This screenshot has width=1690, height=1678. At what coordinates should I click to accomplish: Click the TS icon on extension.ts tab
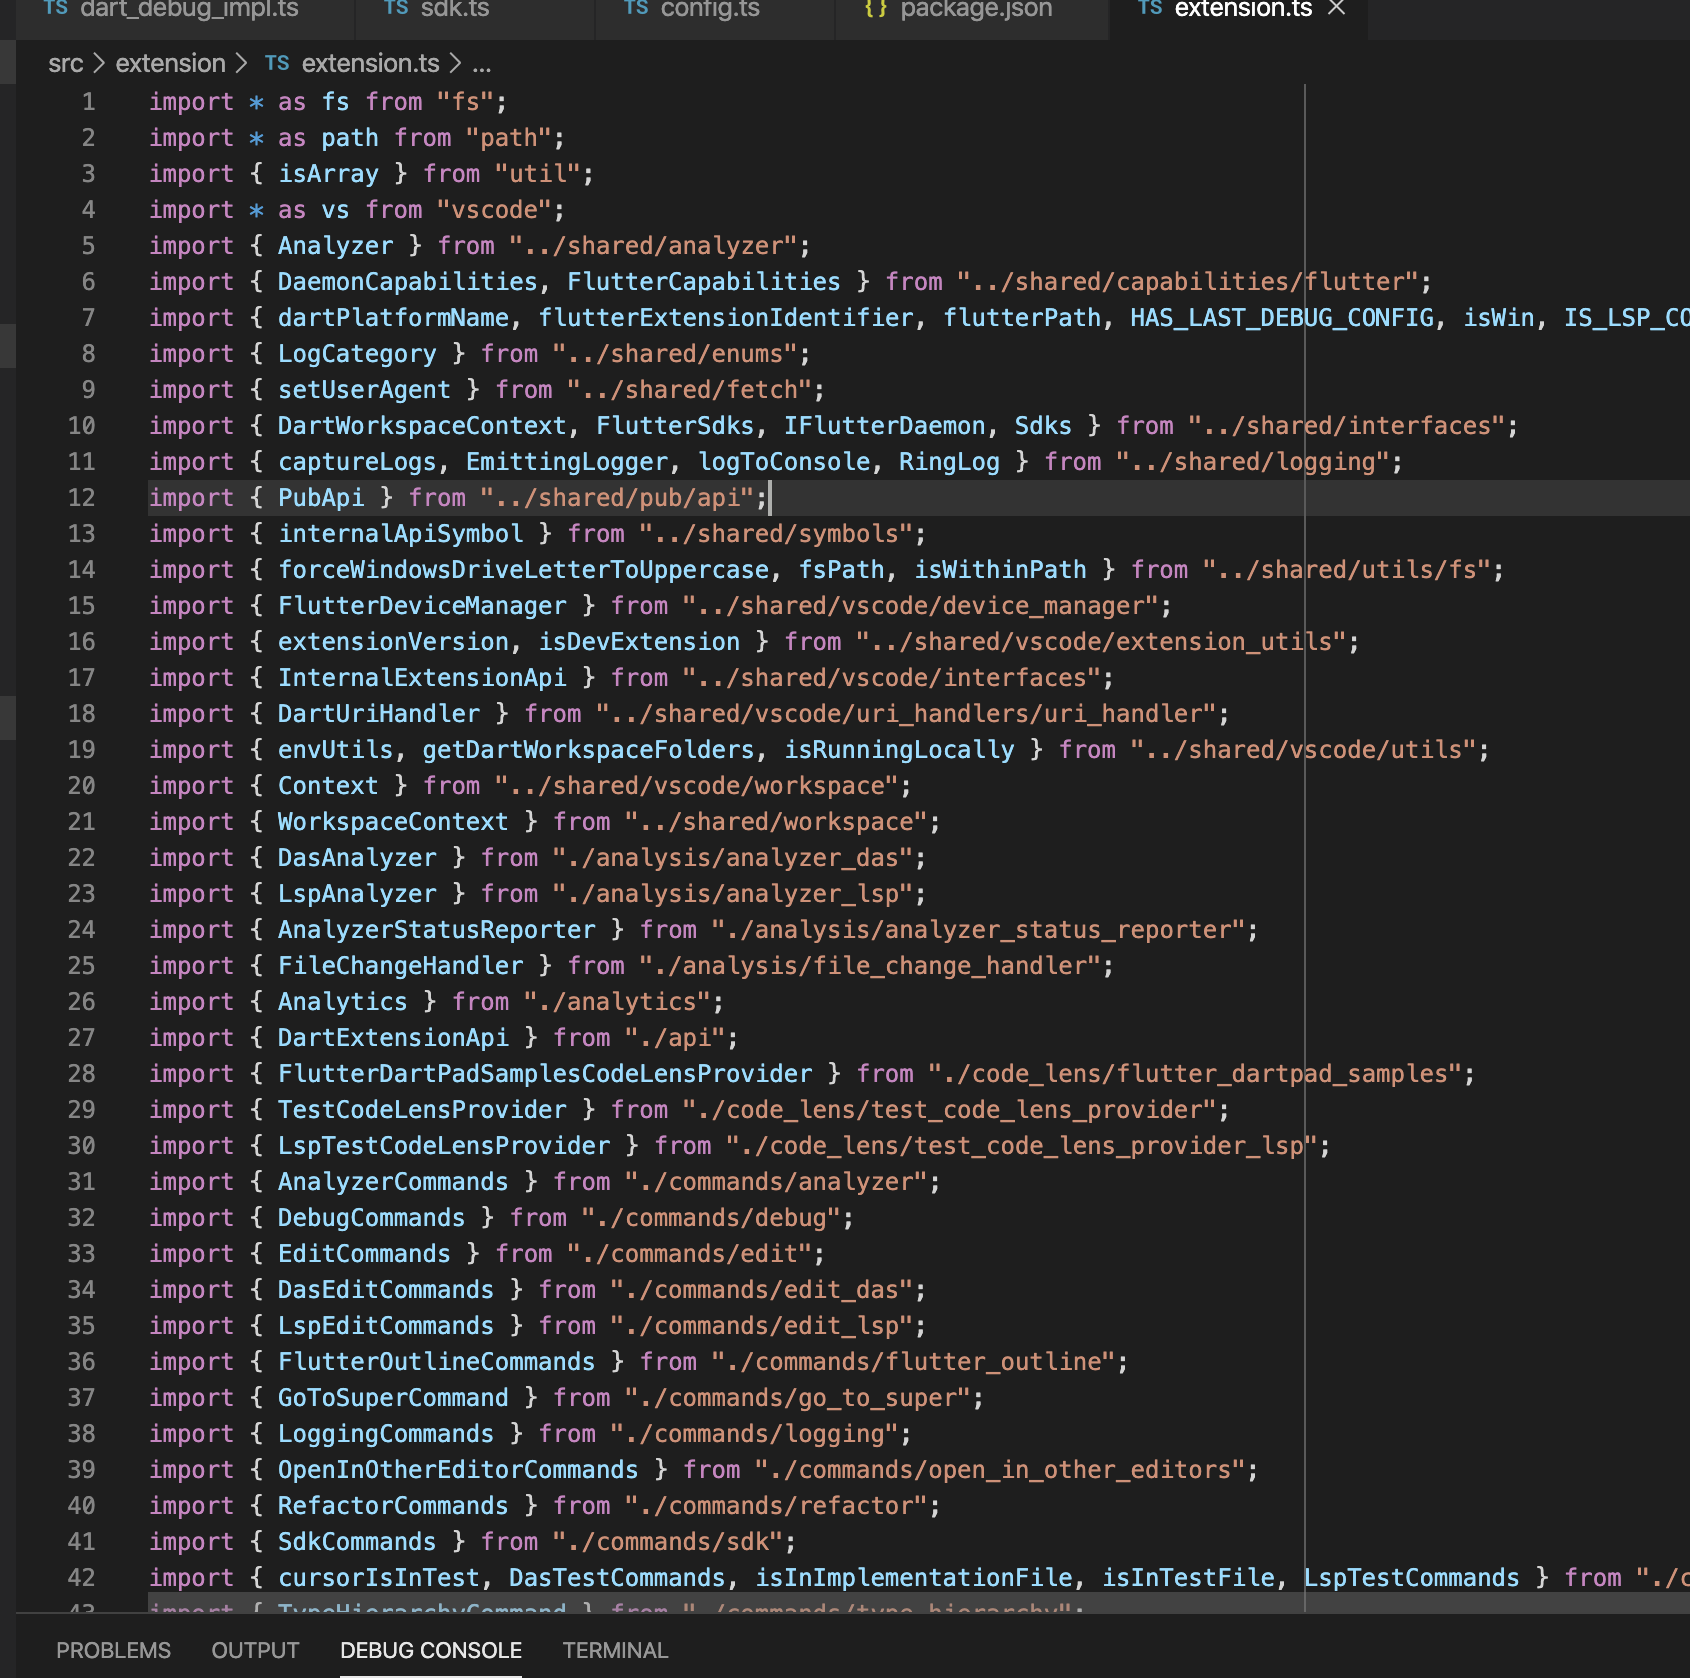tap(1150, 8)
